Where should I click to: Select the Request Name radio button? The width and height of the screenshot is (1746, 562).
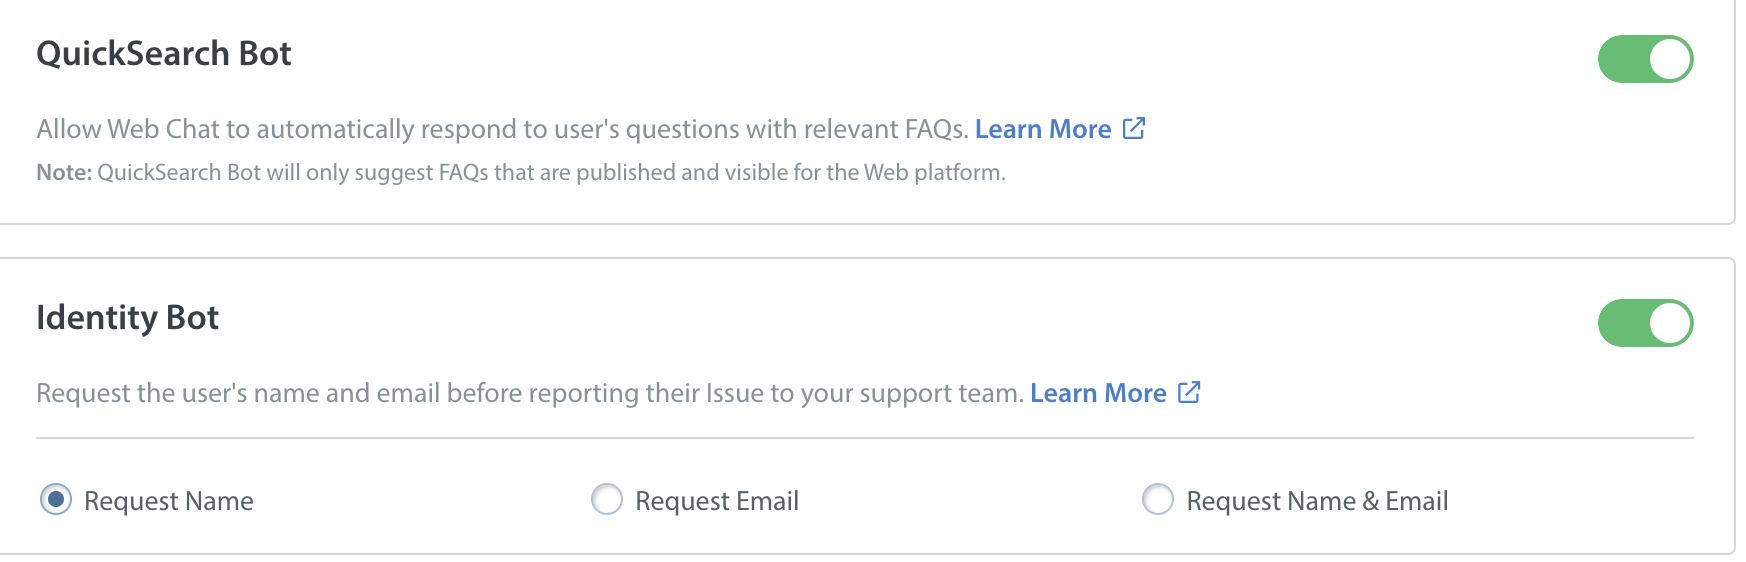56,499
